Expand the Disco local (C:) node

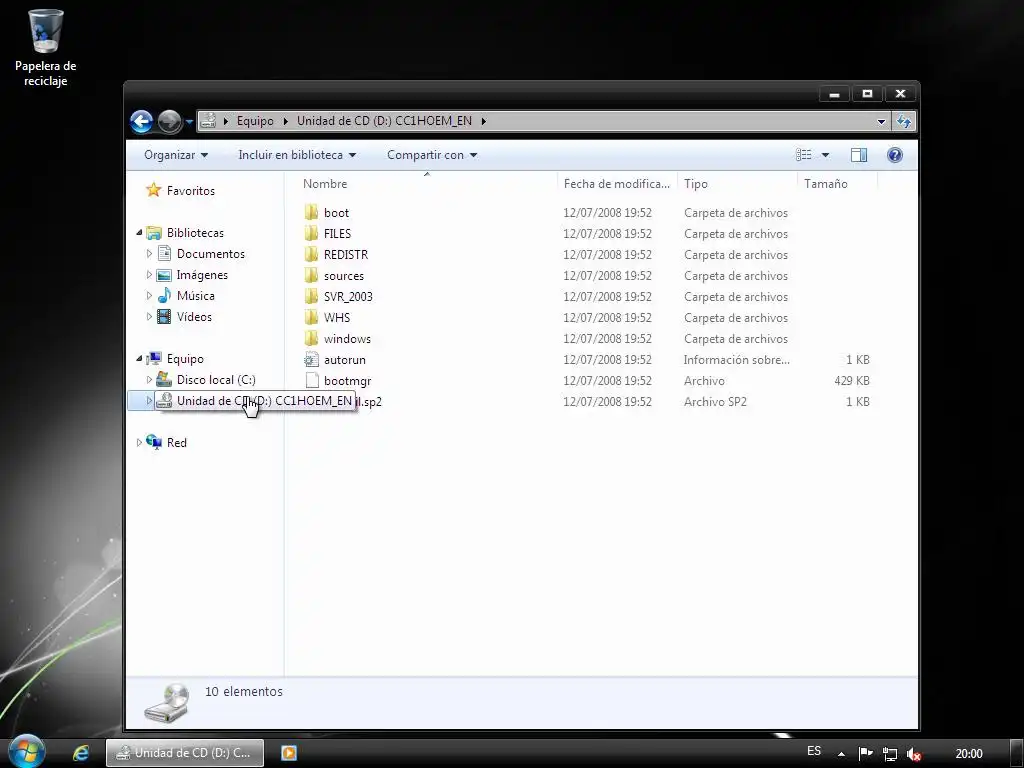pos(149,379)
